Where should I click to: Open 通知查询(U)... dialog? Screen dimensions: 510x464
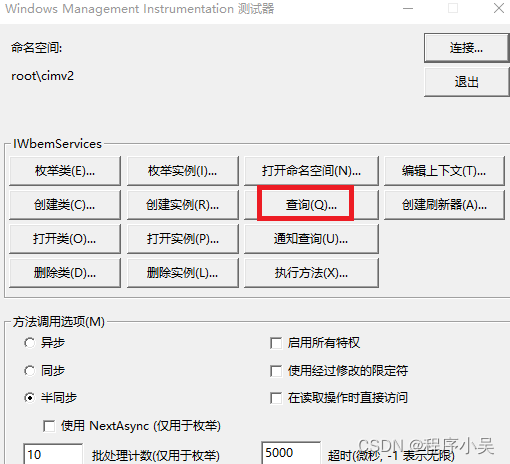tap(311, 239)
